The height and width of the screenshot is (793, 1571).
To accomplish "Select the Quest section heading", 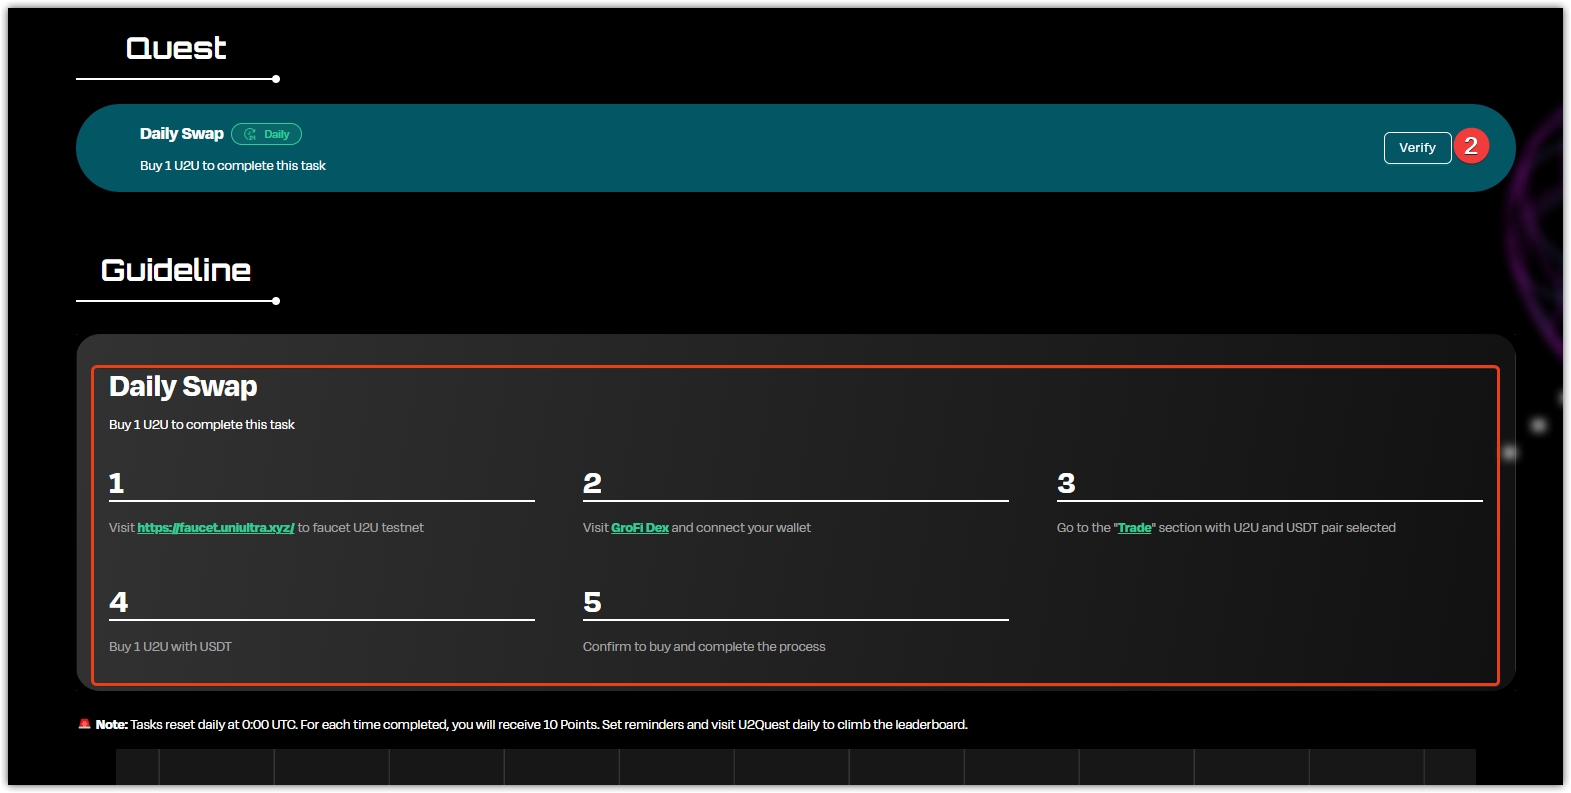I will coord(176,48).
